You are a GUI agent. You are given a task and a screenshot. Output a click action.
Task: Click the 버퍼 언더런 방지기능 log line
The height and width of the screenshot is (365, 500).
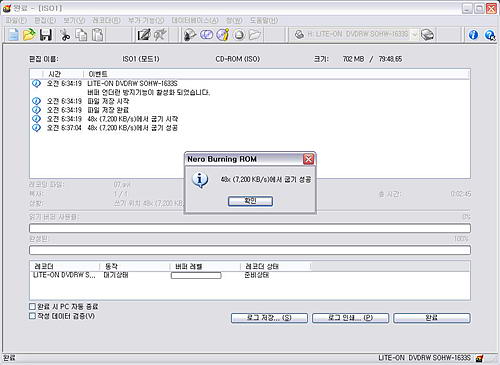coord(149,92)
